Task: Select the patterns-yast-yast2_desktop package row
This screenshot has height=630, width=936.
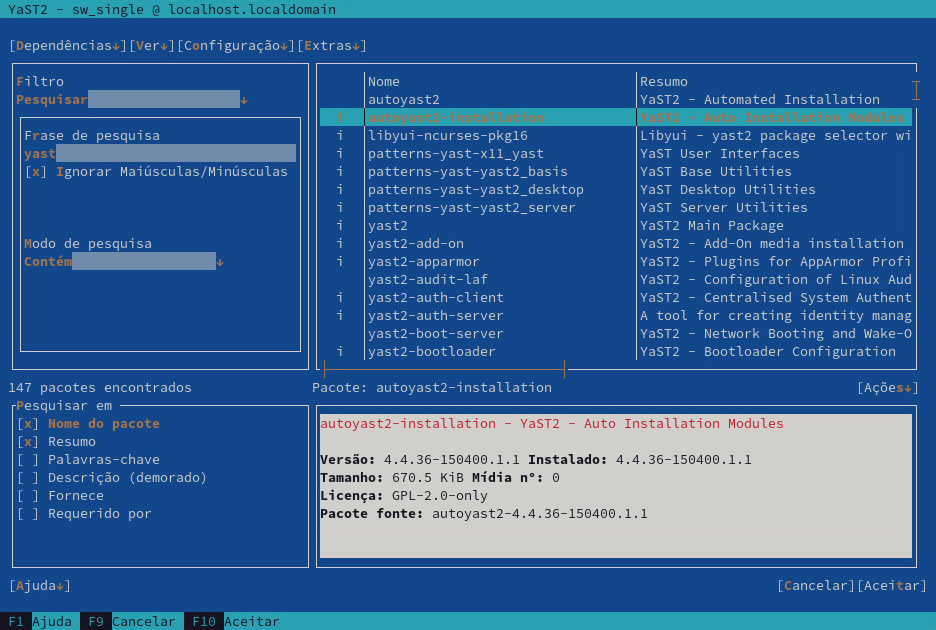Action: 615,189
